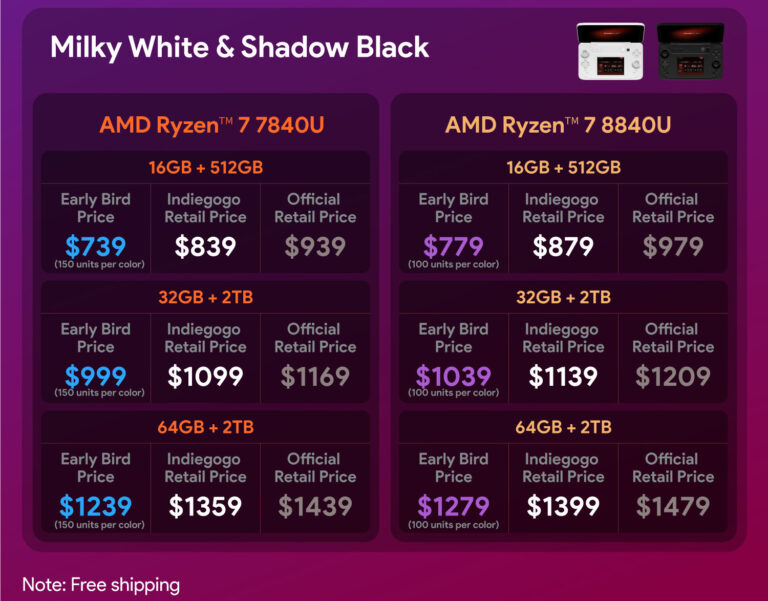The height and width of the screenshot is (601, 768).
Task: Click the $1399 Indiegogo Retail price
Action: tap(563, 506)
